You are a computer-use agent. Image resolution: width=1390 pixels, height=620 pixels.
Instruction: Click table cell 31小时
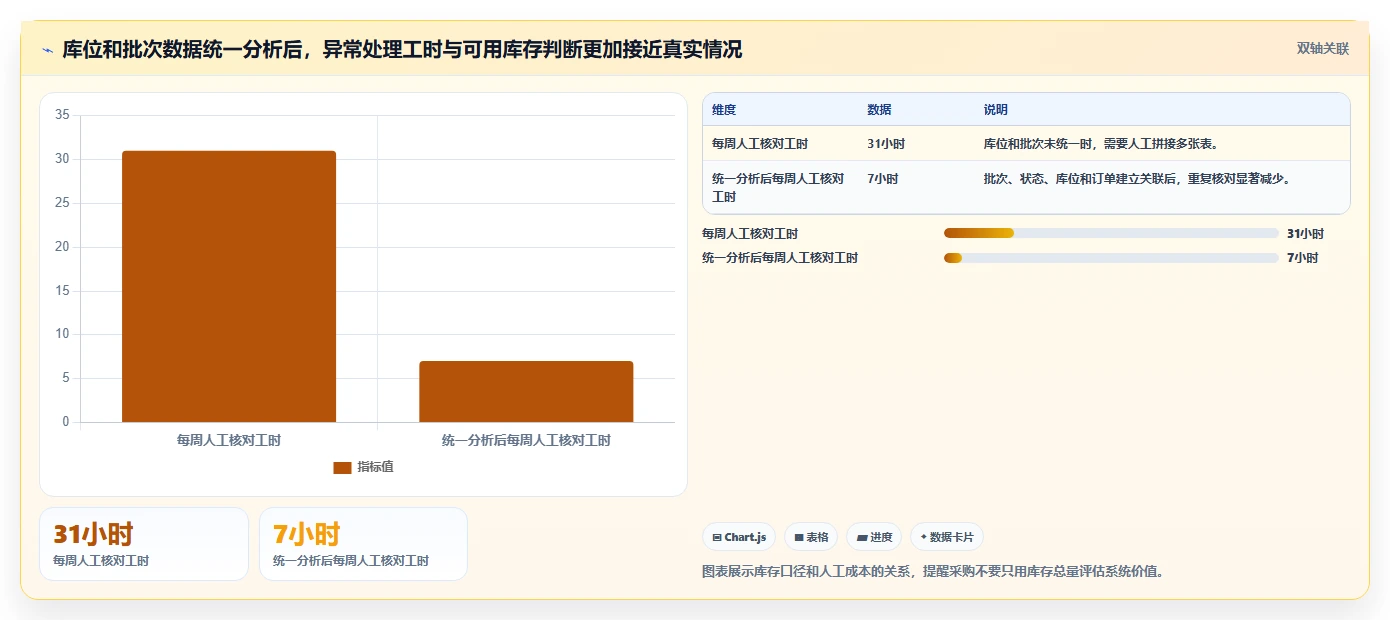tap(886, 144)
